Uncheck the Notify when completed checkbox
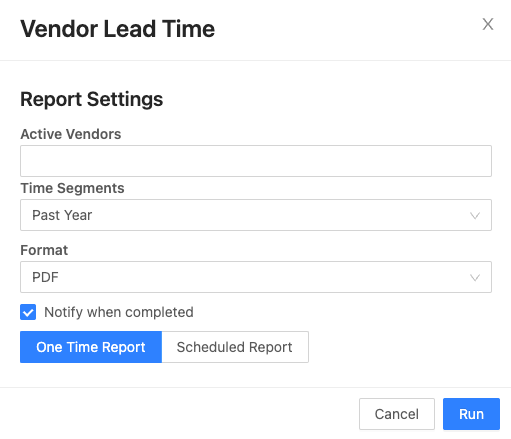This screenshot has width=511, height=439. click(28, 312)
